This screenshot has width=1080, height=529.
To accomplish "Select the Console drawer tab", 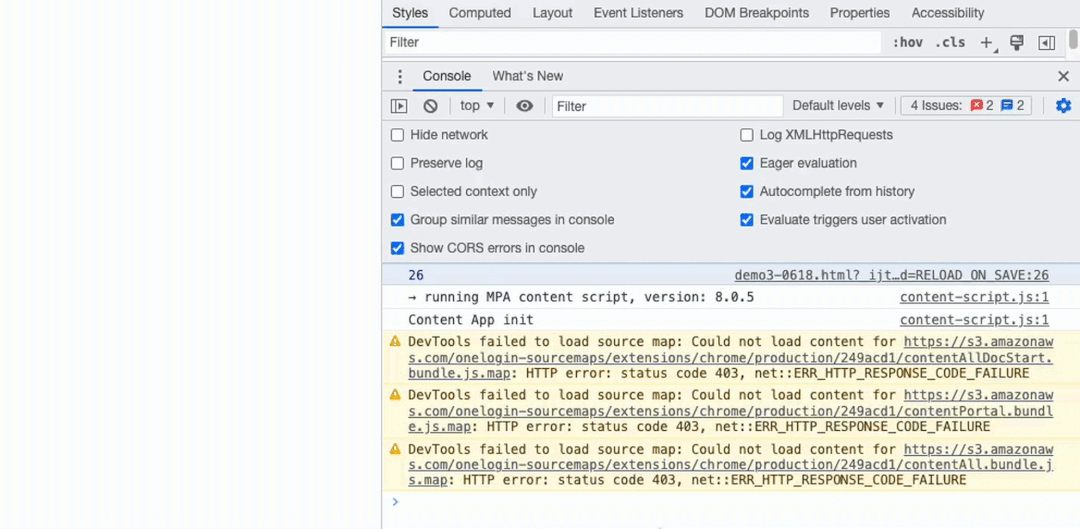I will (447, 76).
